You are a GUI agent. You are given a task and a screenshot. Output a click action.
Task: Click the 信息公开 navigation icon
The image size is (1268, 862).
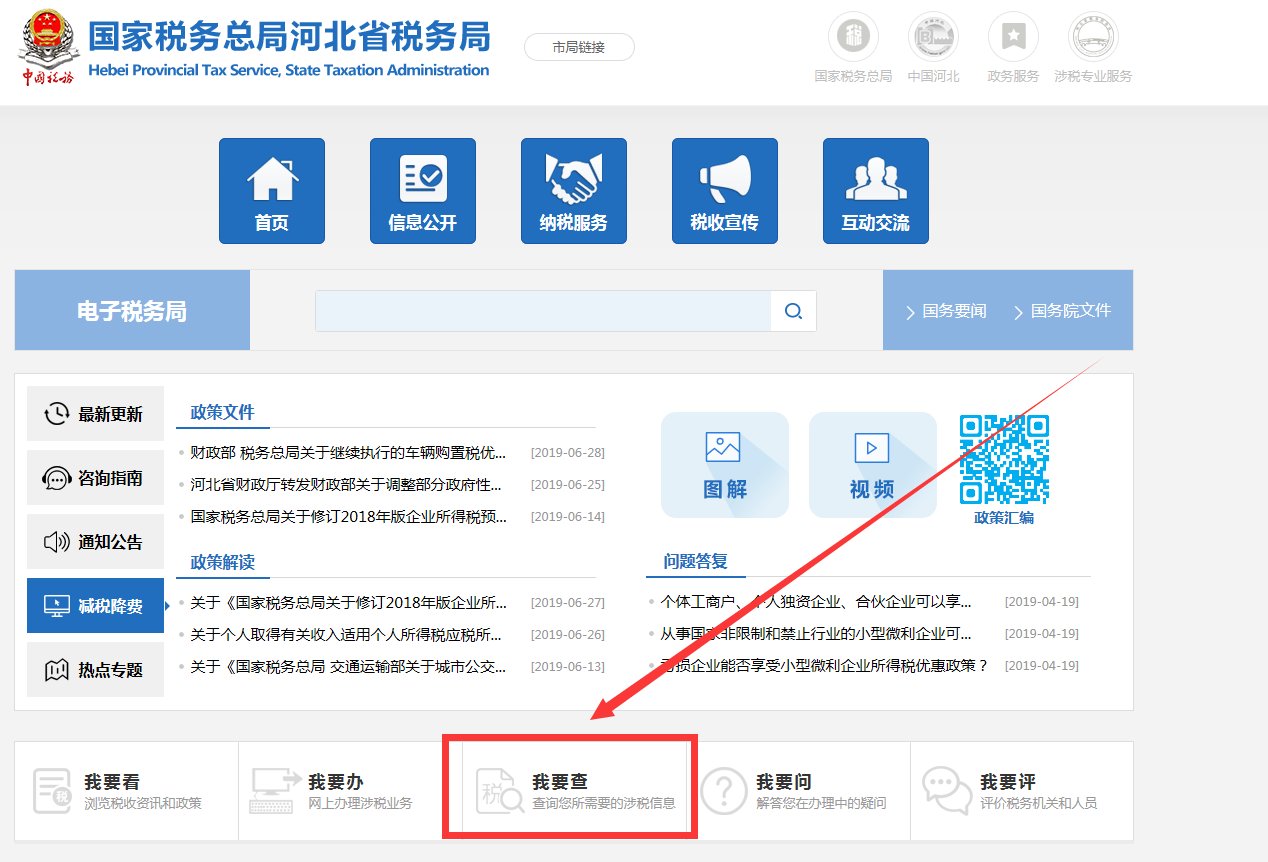[422, 190]
